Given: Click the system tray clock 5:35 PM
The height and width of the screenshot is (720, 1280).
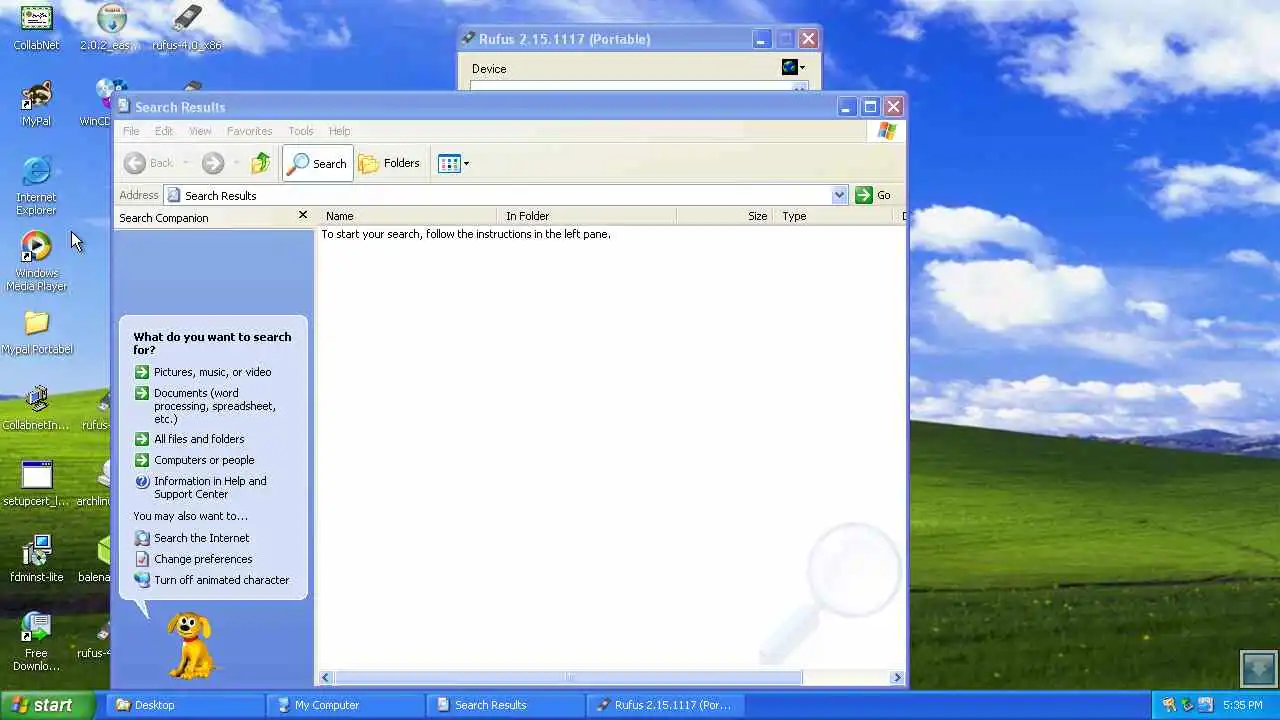Looking at the screenshot, I should (1243, 705).
